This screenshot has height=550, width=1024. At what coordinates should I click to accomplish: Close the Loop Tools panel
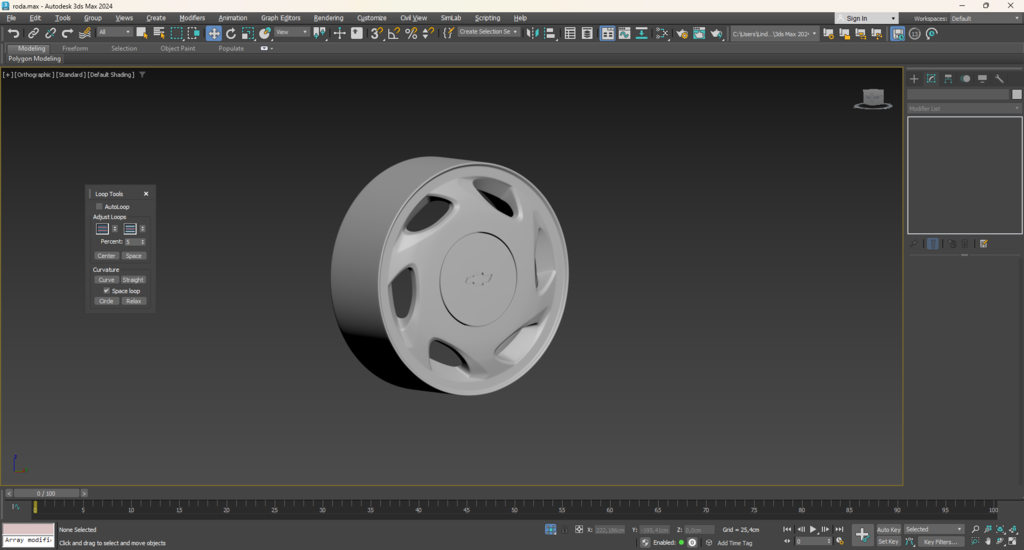coord(146,194)
